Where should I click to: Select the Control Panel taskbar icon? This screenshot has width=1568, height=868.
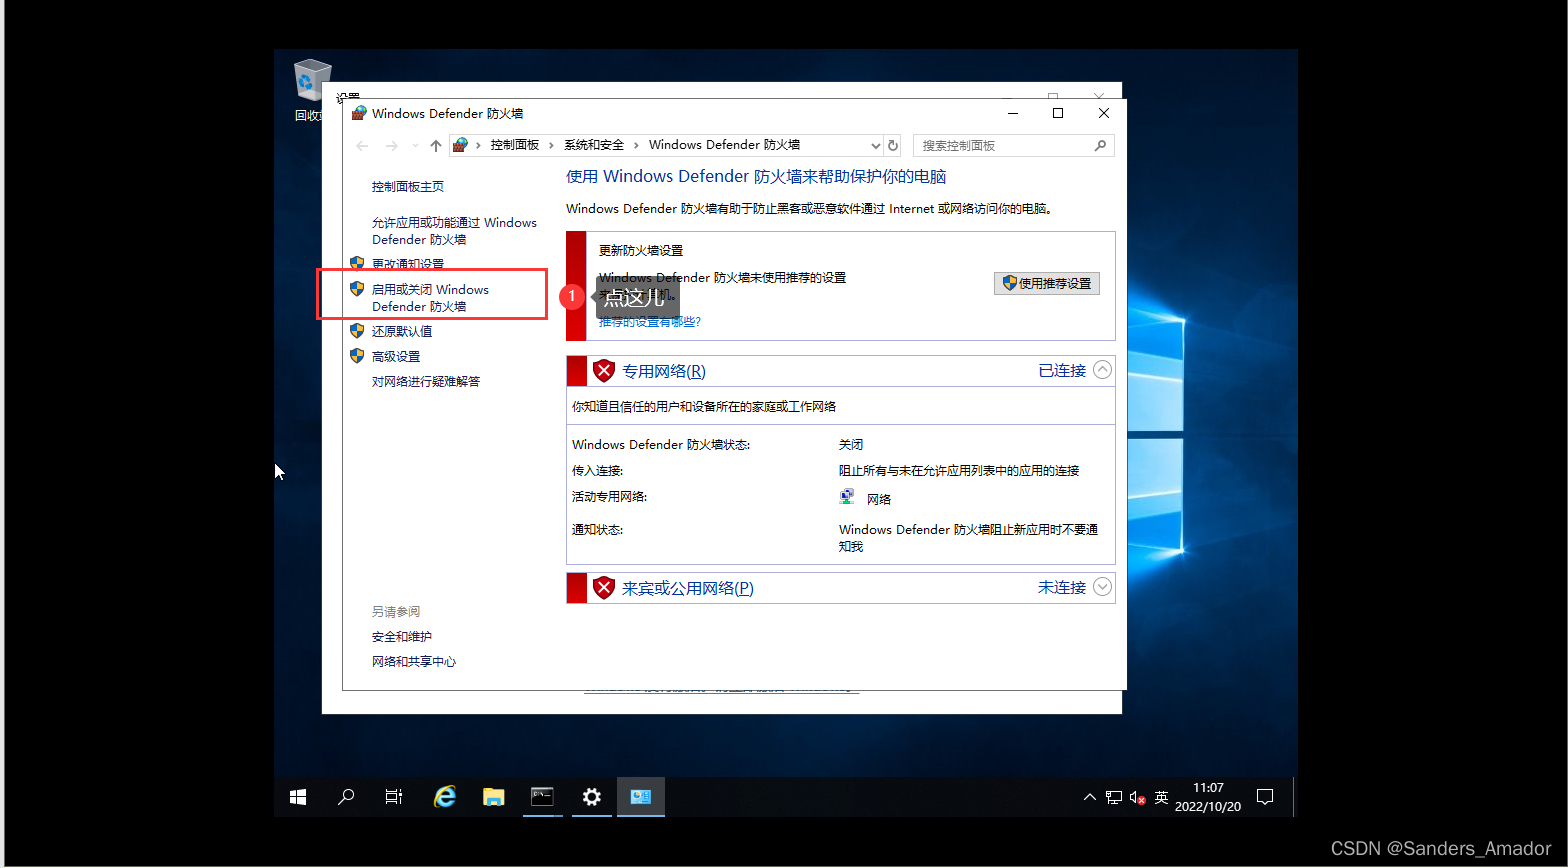pos(641,797)
